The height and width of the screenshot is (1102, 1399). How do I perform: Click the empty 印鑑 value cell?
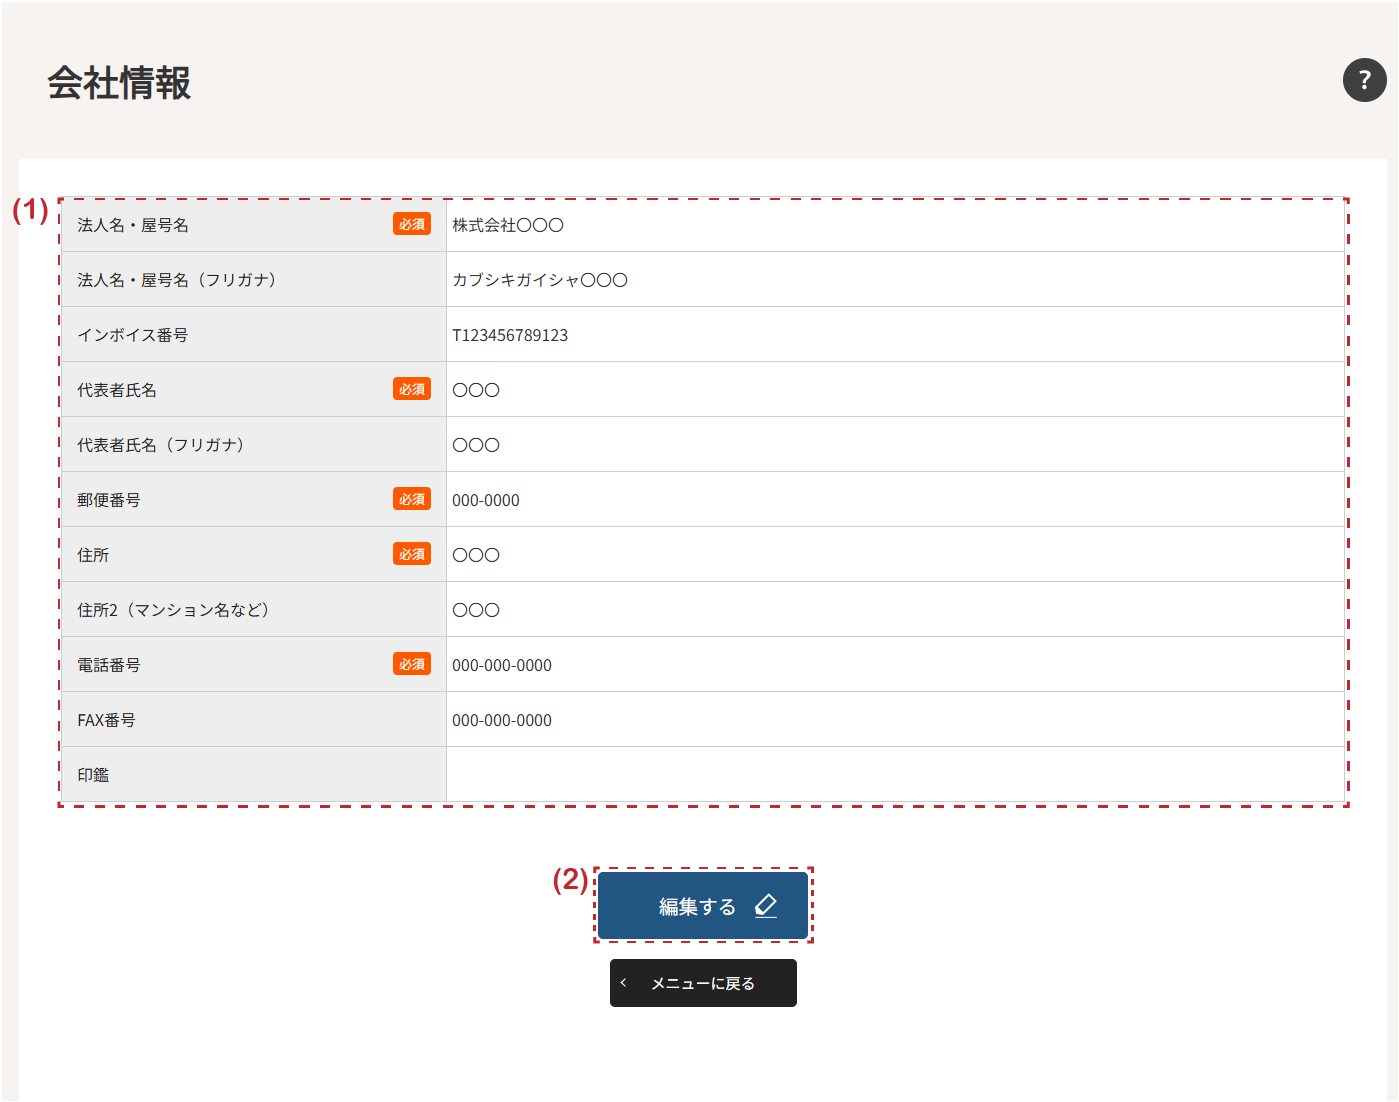coord(894,774)
